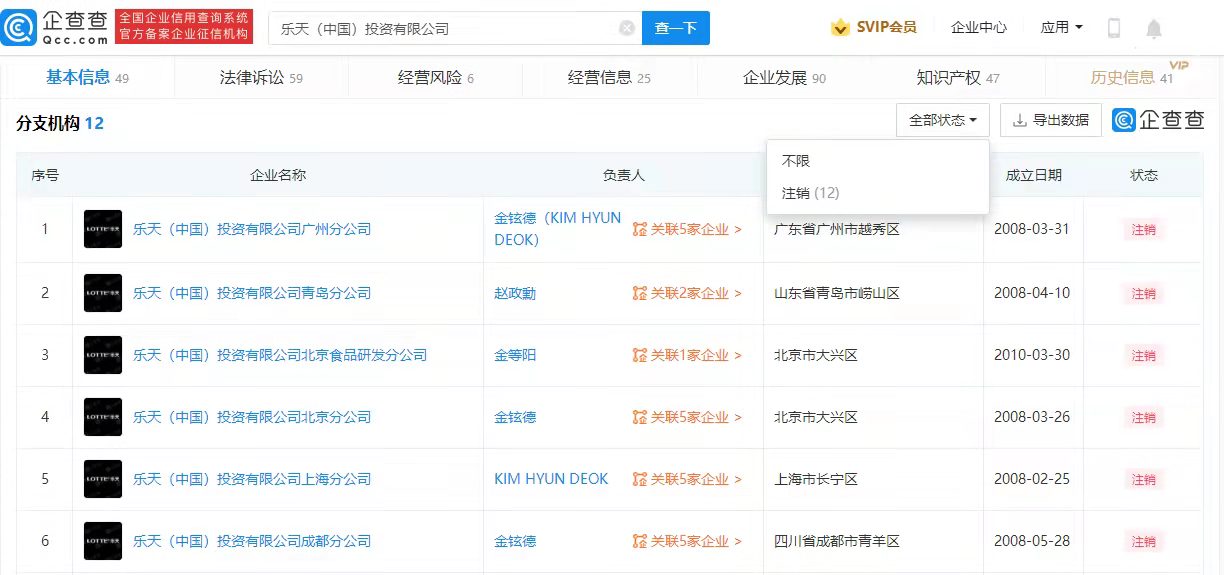The image size is (1224, 575).
Task: Switch to 基本信息 tab
Action: click(87, 77)
